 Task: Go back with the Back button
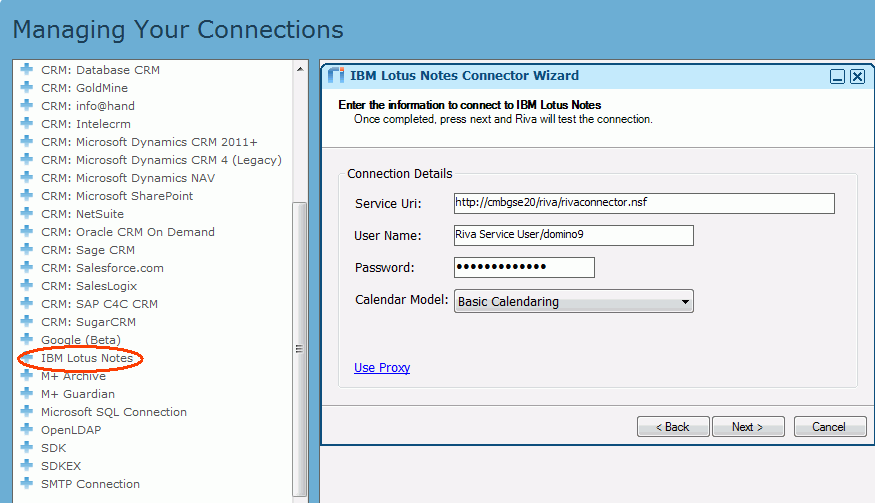673,427
